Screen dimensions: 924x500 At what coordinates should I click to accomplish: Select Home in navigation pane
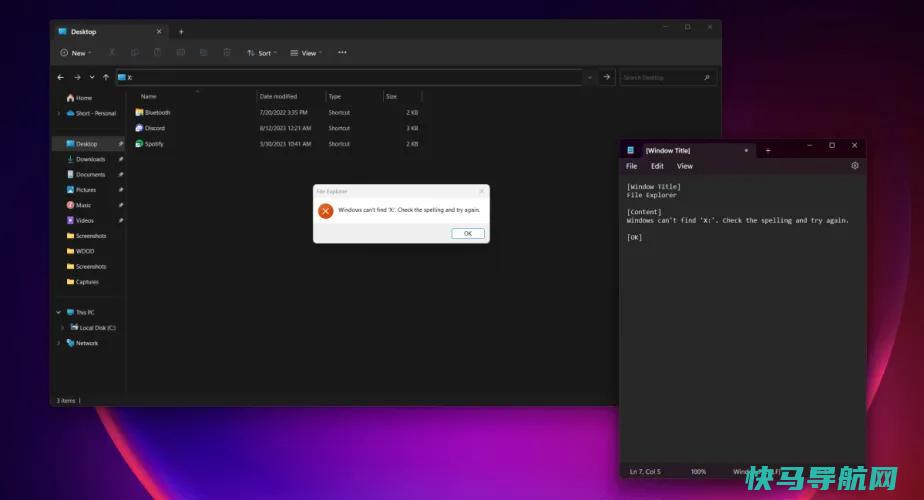pyautogui.click(x=80, y=98)
